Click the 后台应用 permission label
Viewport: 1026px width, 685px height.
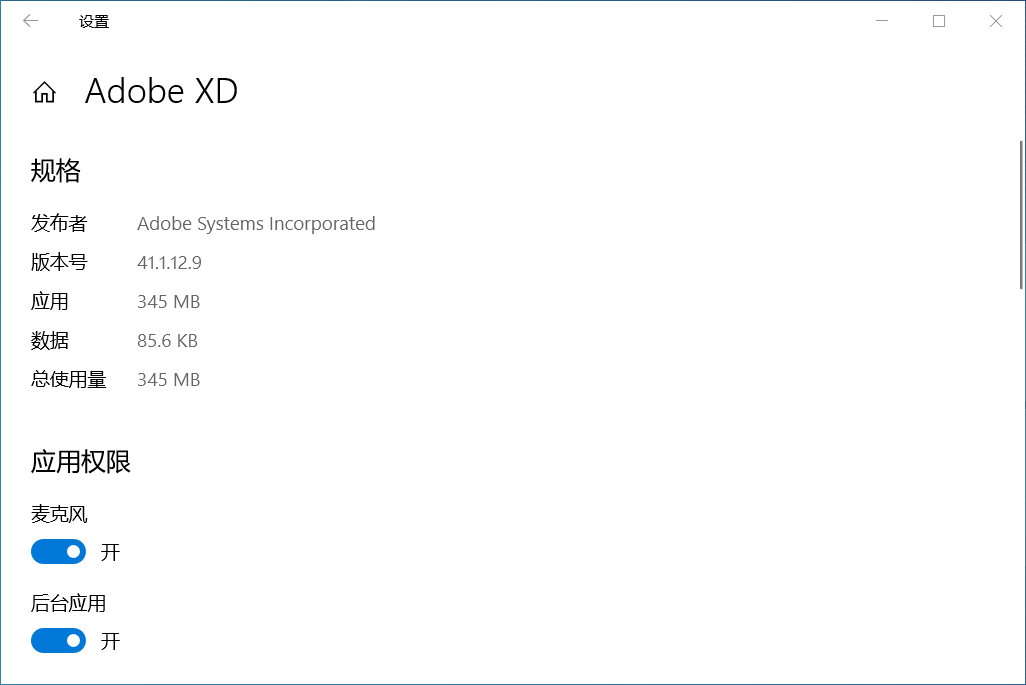tap(68, 603)
